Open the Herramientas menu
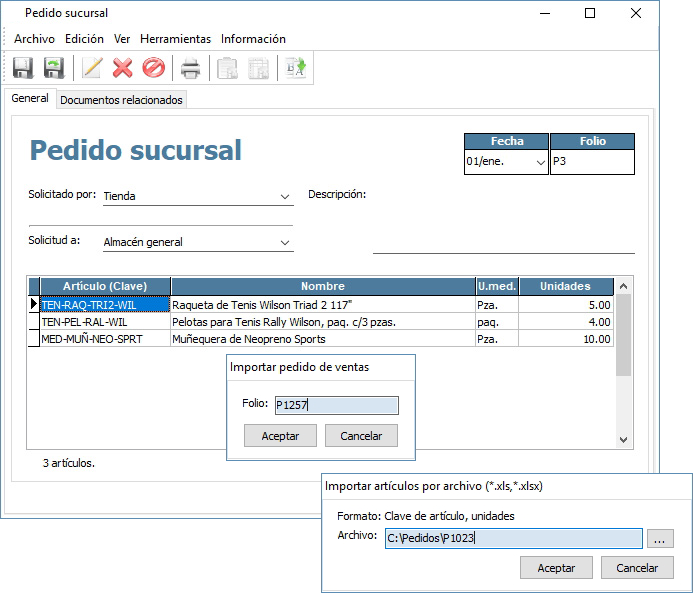The image size is (700, 605). click(x=175, y=39)
